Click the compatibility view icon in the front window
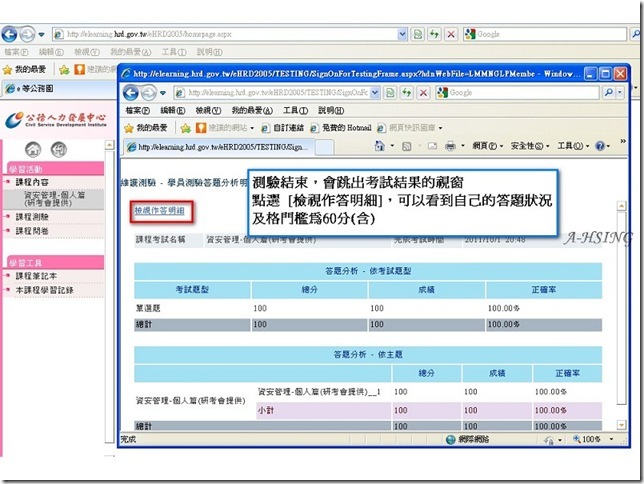Image resolution: width=644 pixels, height=484 pixels. tap(390, 93)
